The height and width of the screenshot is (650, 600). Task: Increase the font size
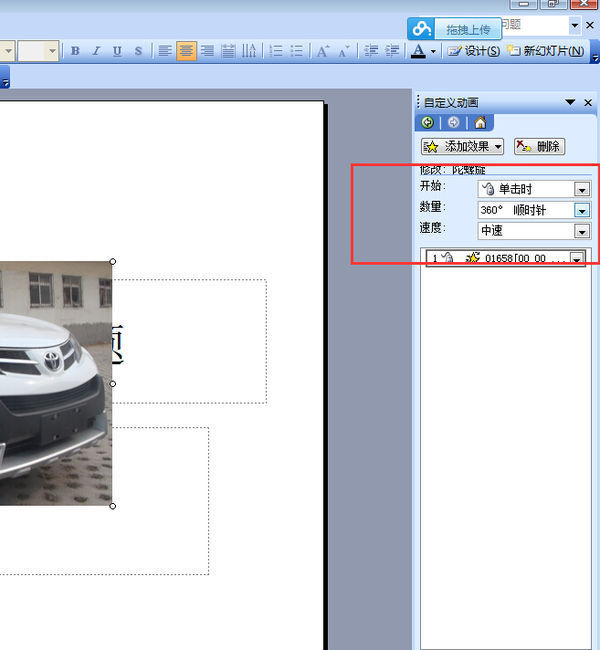[x=323, y=51]
